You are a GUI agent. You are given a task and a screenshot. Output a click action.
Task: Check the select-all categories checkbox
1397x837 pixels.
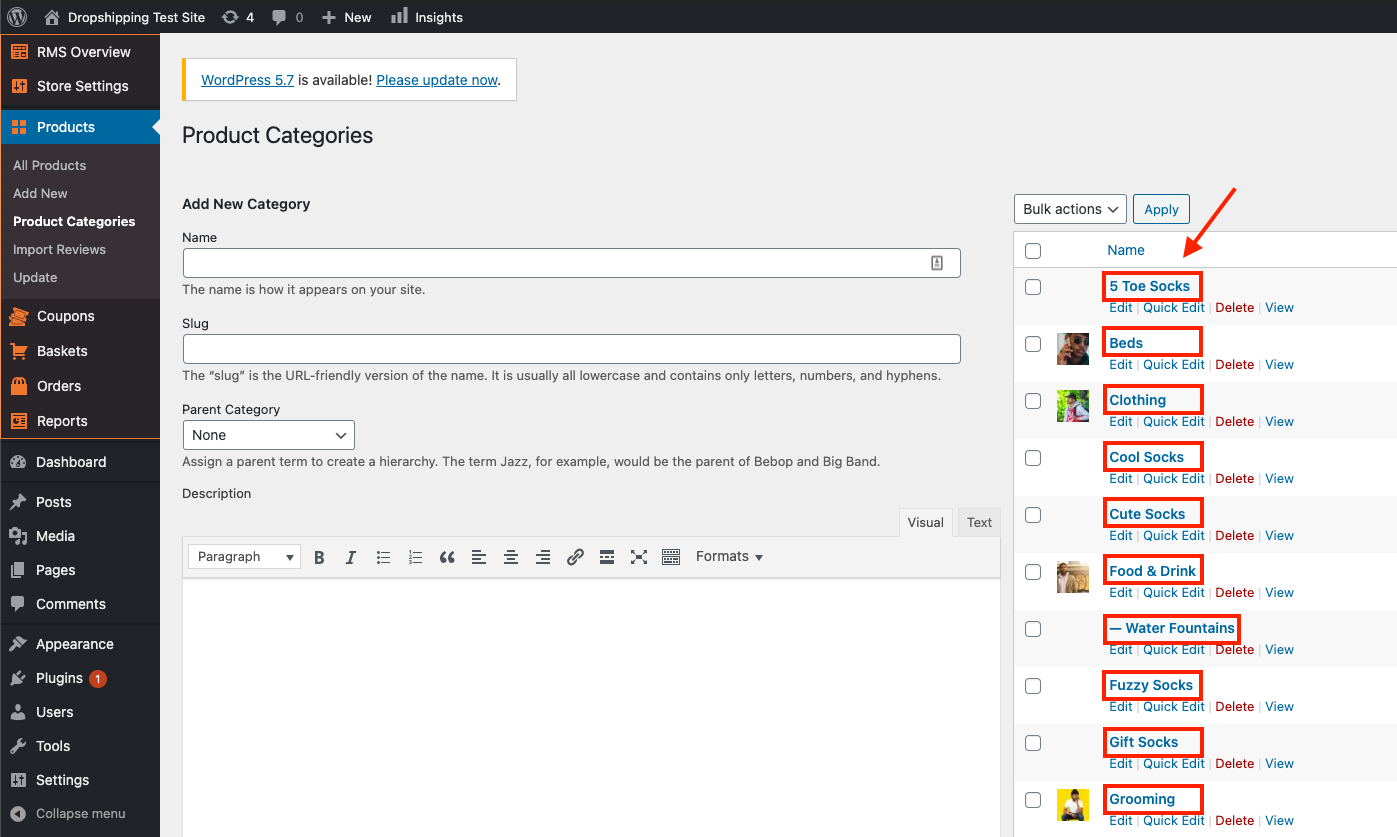[1033, 251]
